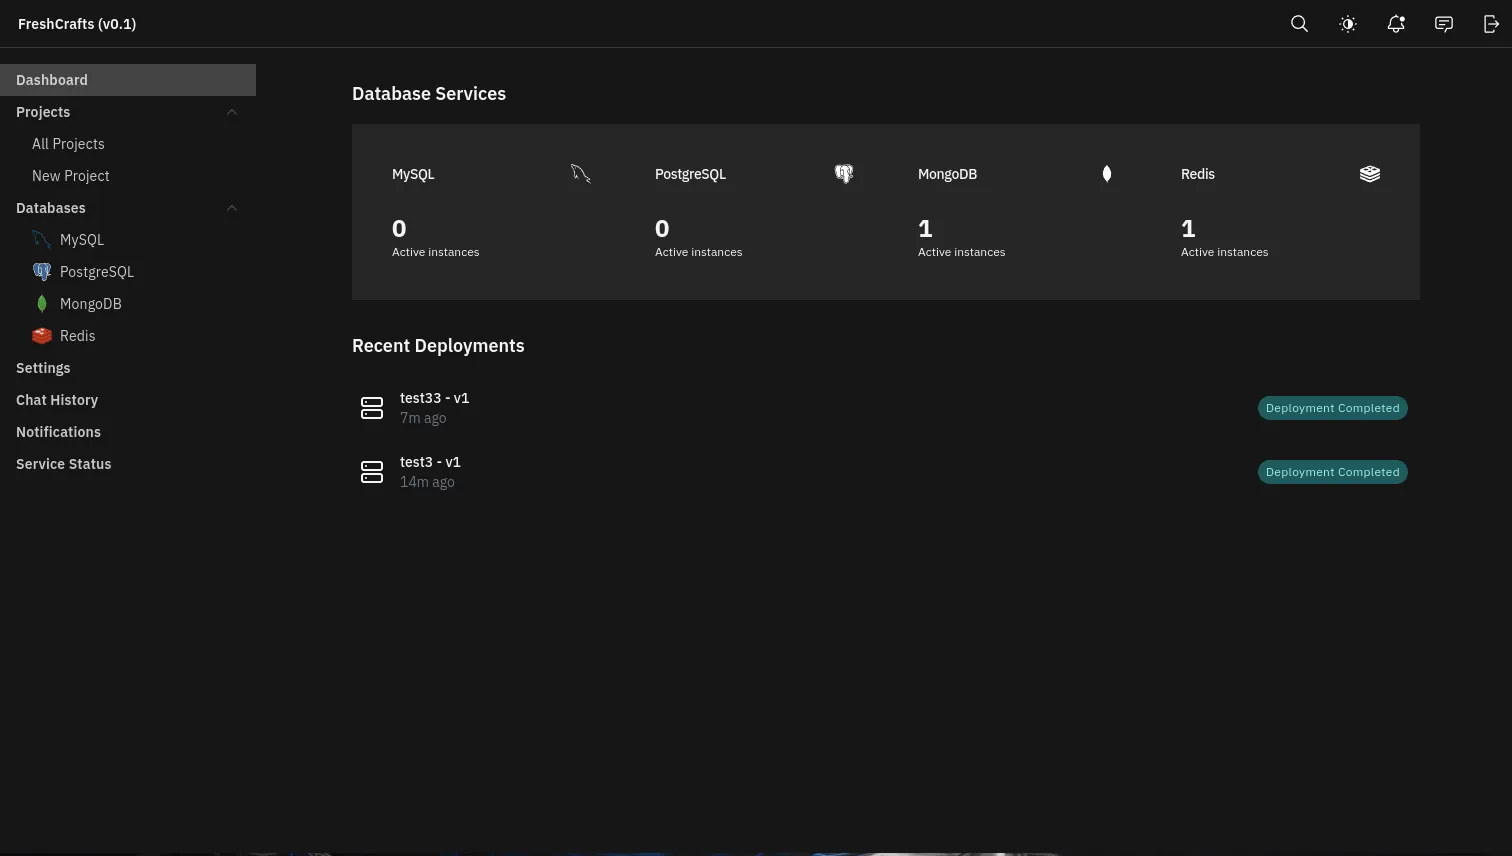Open All Projects in sidebar
This screenshot has width=1512, height=856.
tap(68, 144)
